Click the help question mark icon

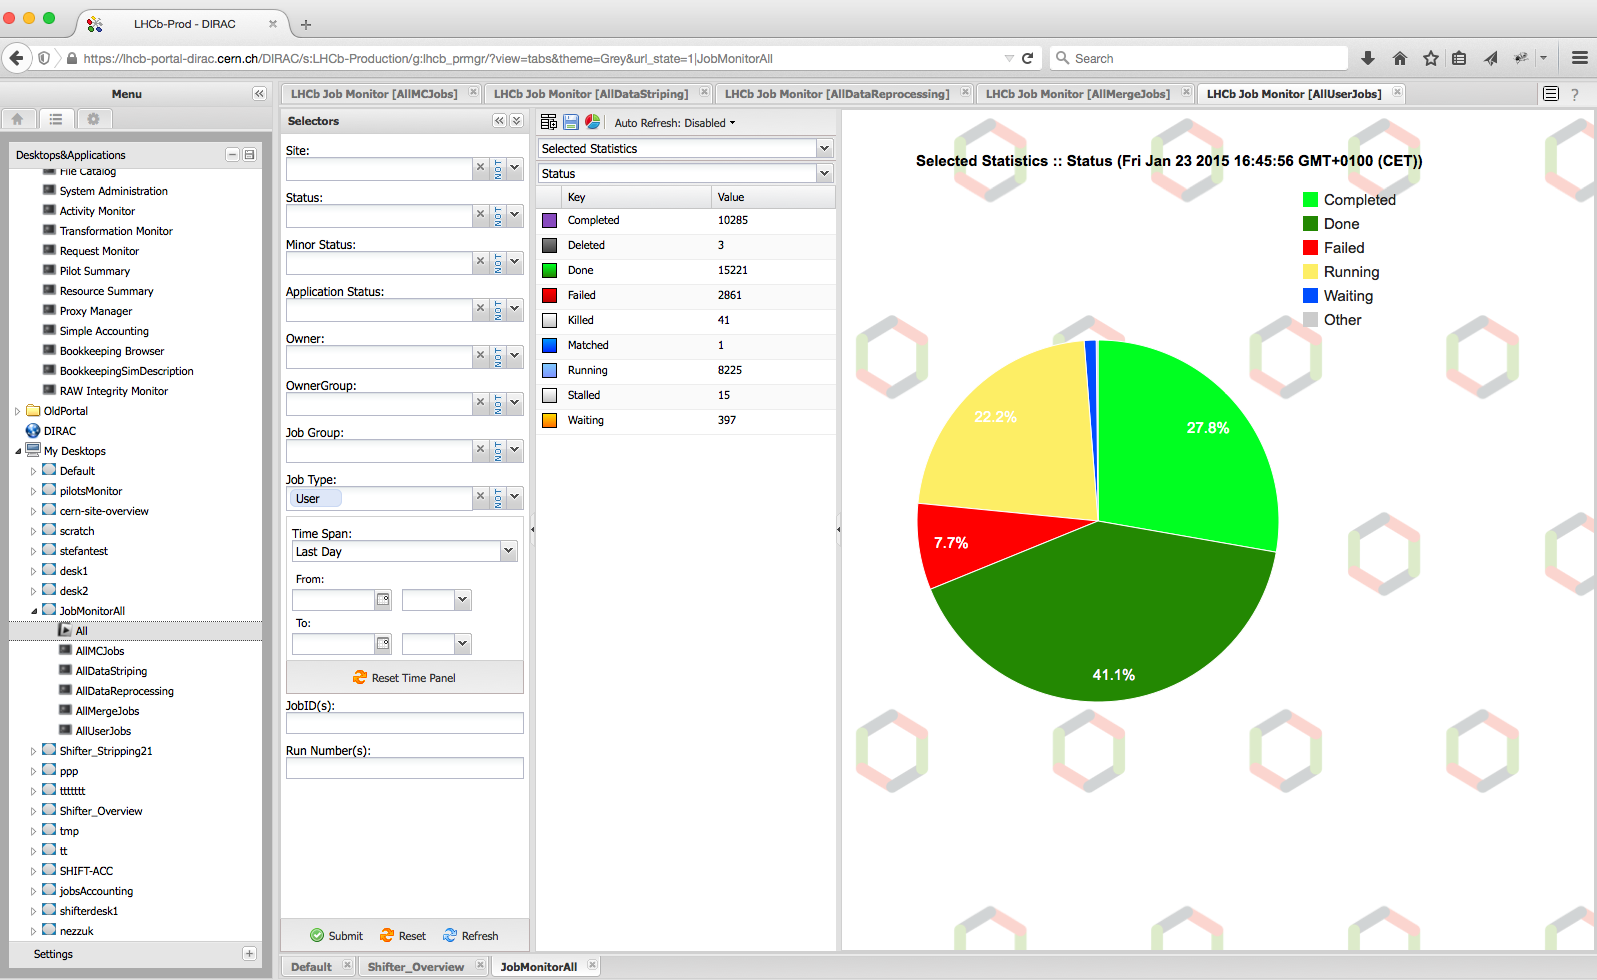click(x=1575, y=94)
